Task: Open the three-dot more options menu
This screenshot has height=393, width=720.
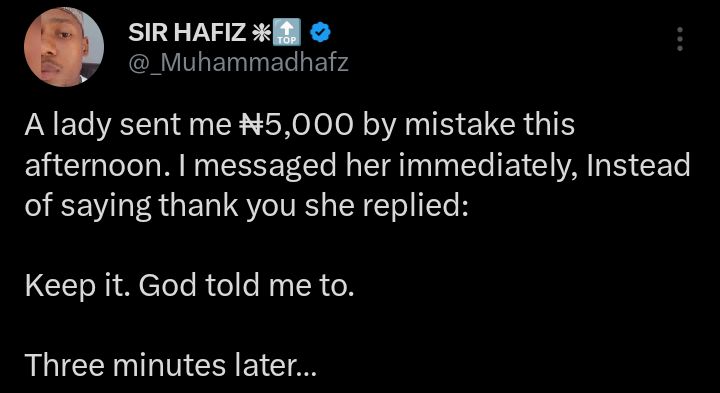Action: pyautogui.click(x=680, y=39)
